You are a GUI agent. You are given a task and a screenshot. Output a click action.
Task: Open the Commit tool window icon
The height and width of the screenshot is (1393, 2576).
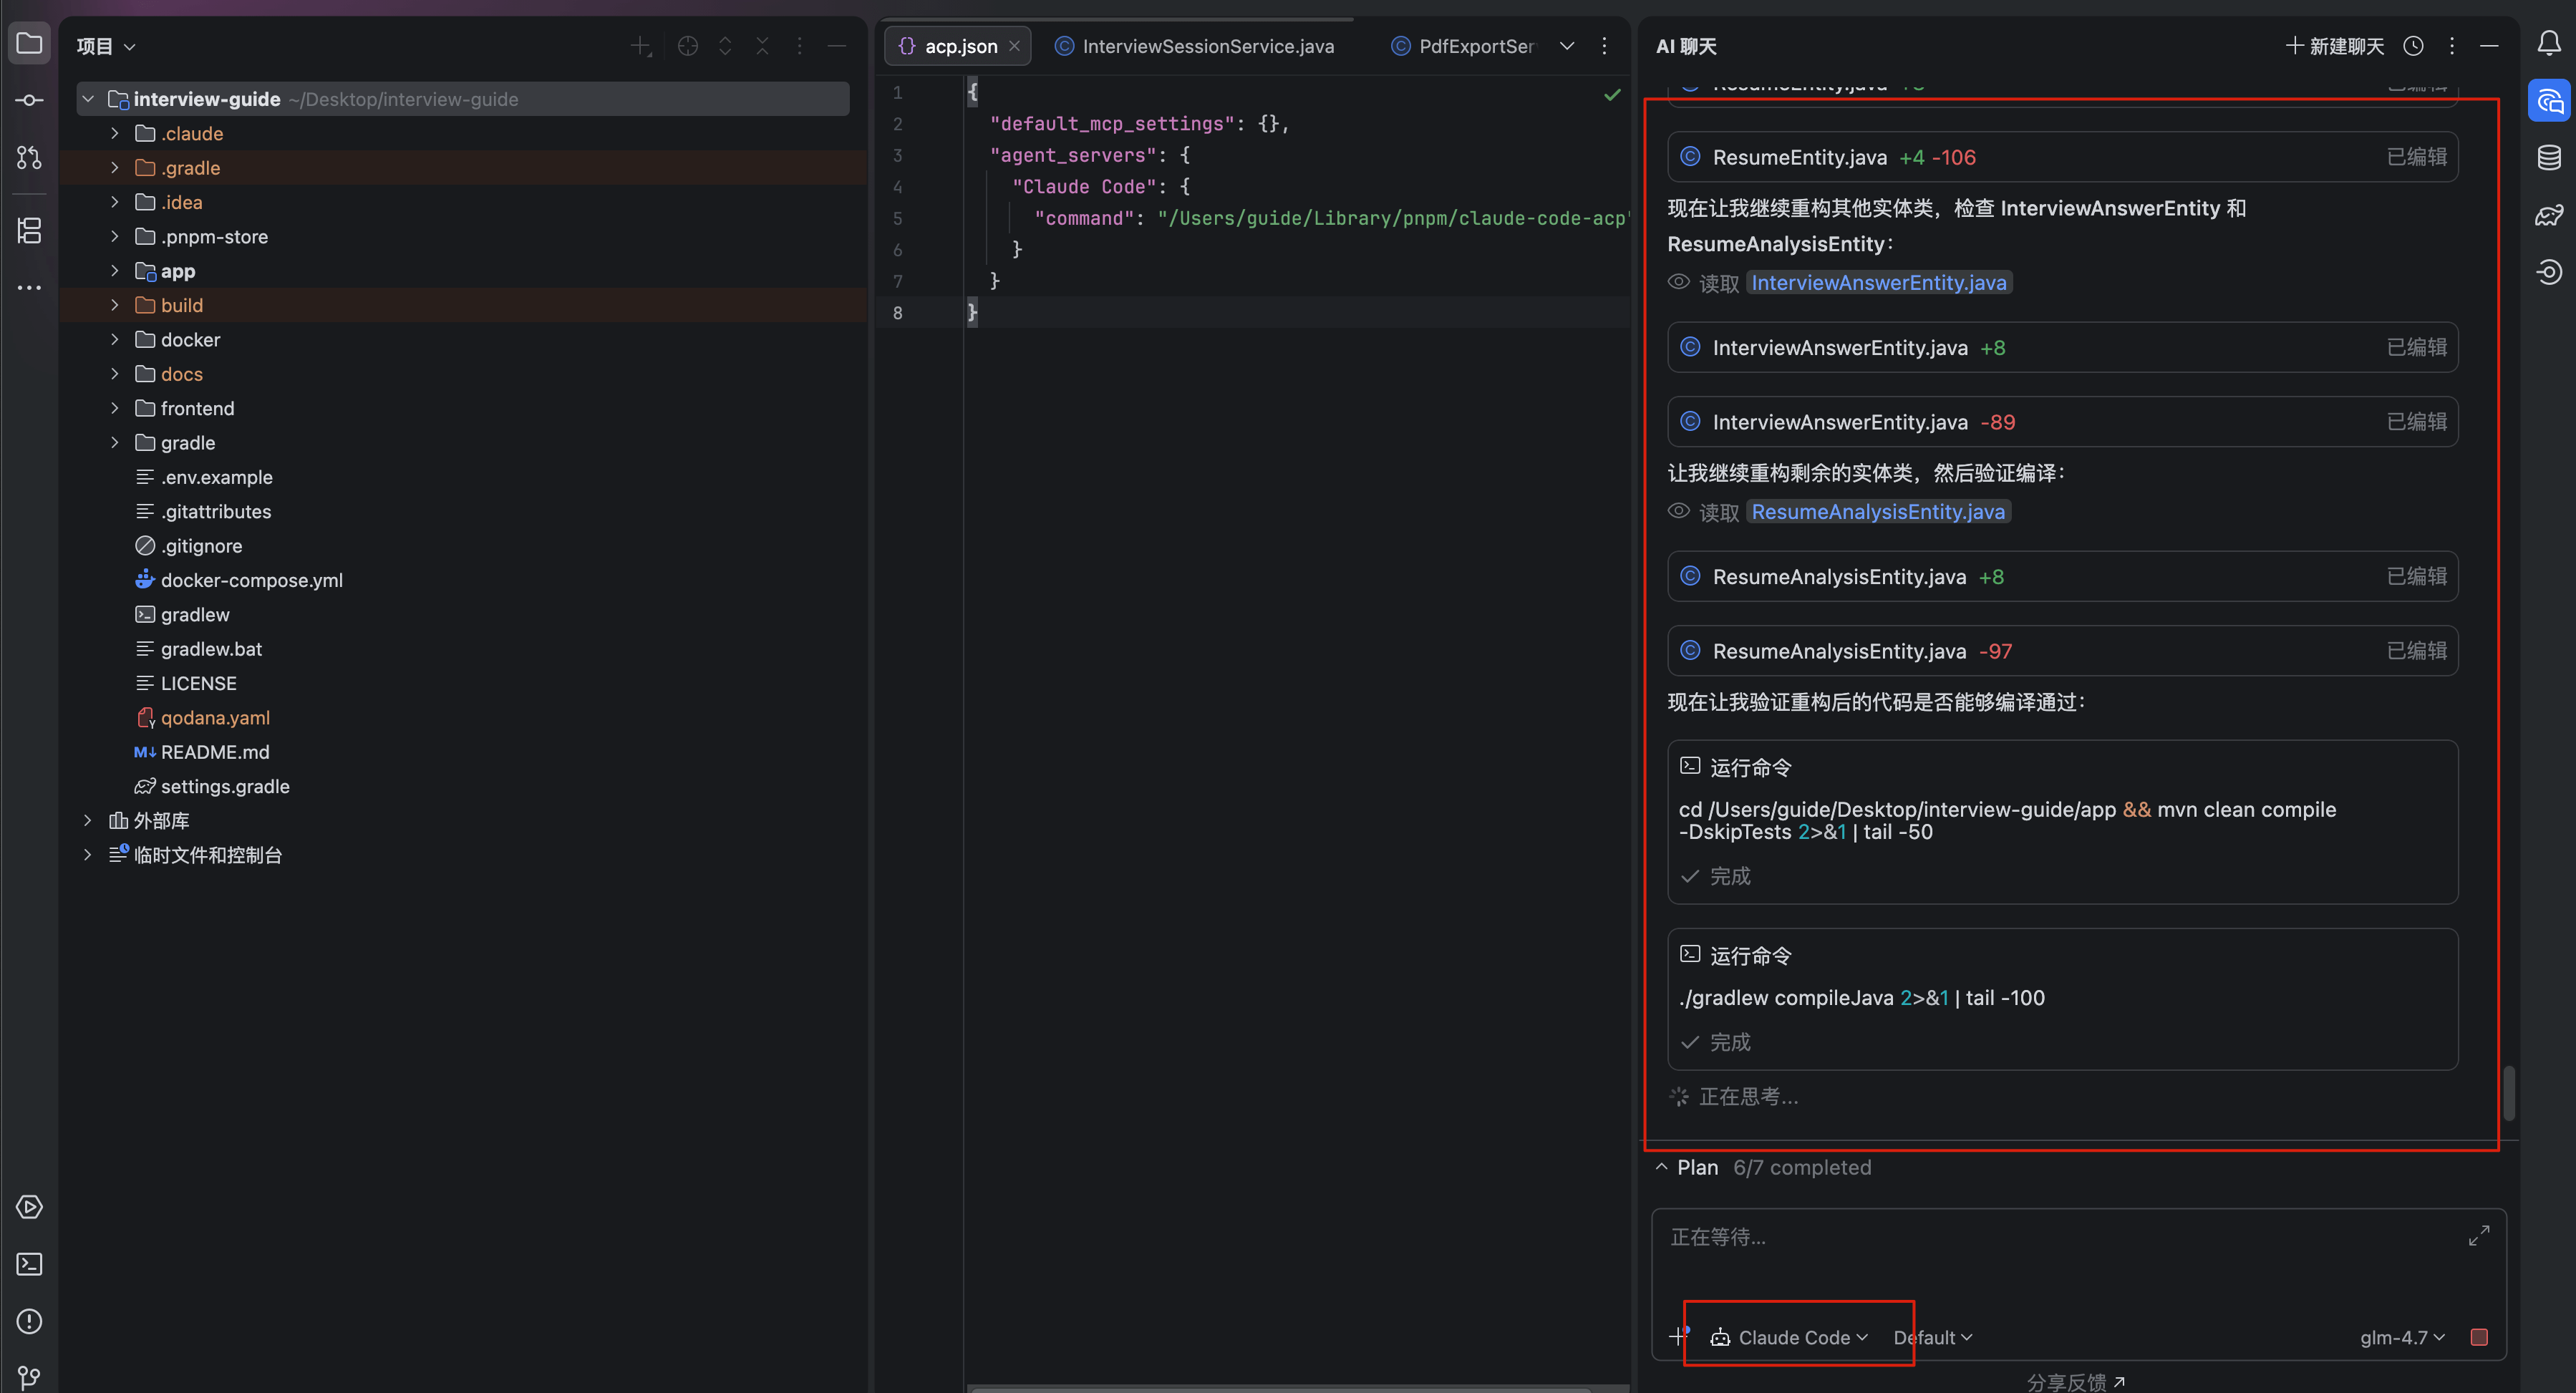point(29,100)
